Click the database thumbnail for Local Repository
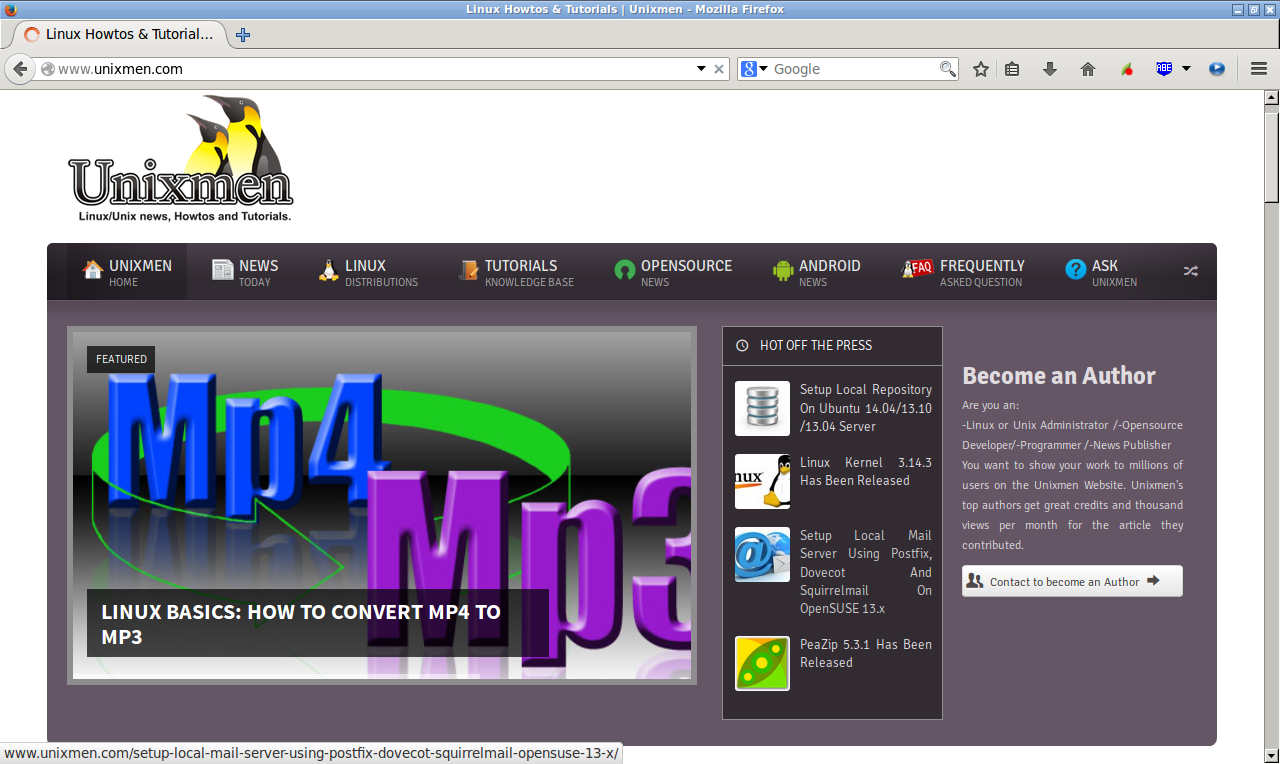 click(762, 408)
